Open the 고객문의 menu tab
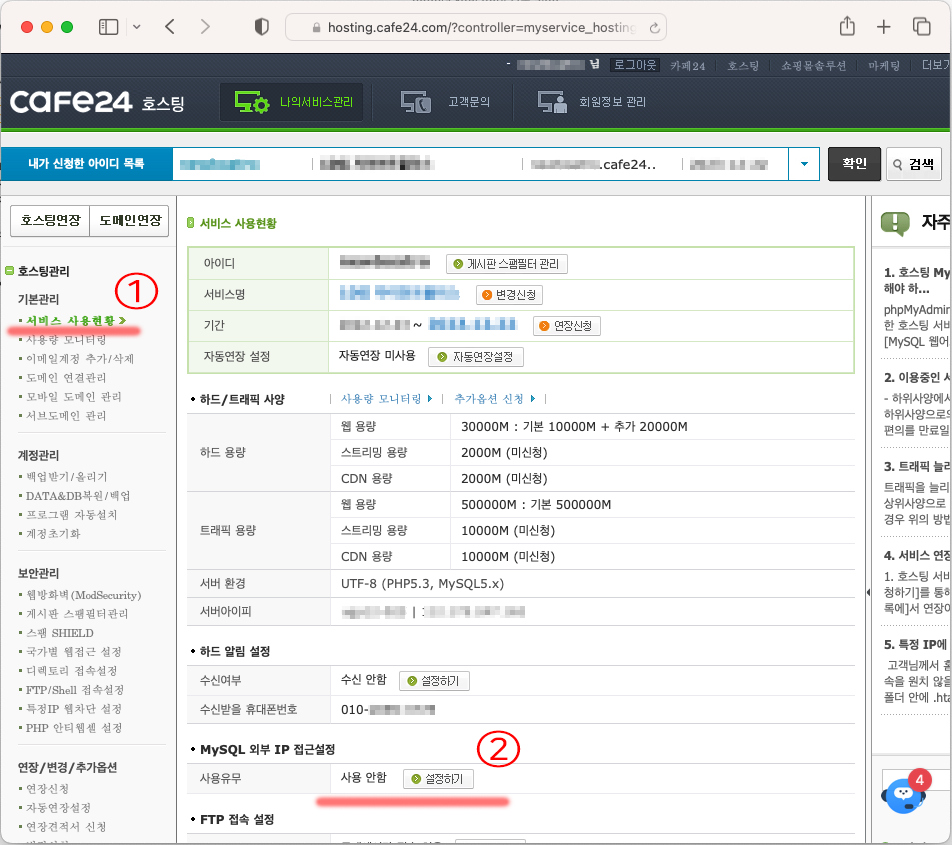Image resolution: width=952 pixels, height=845 pixels. pyautogui.click(x=446, y=102)
